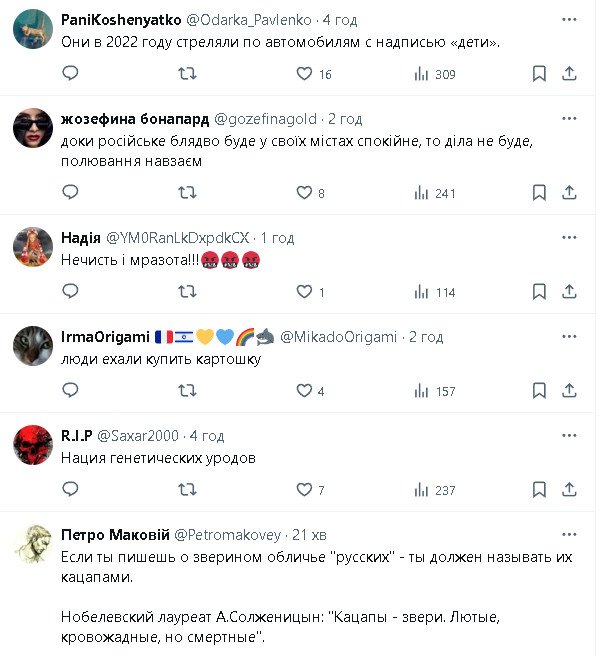Like the tweet with 16 likes

point(305,74)
